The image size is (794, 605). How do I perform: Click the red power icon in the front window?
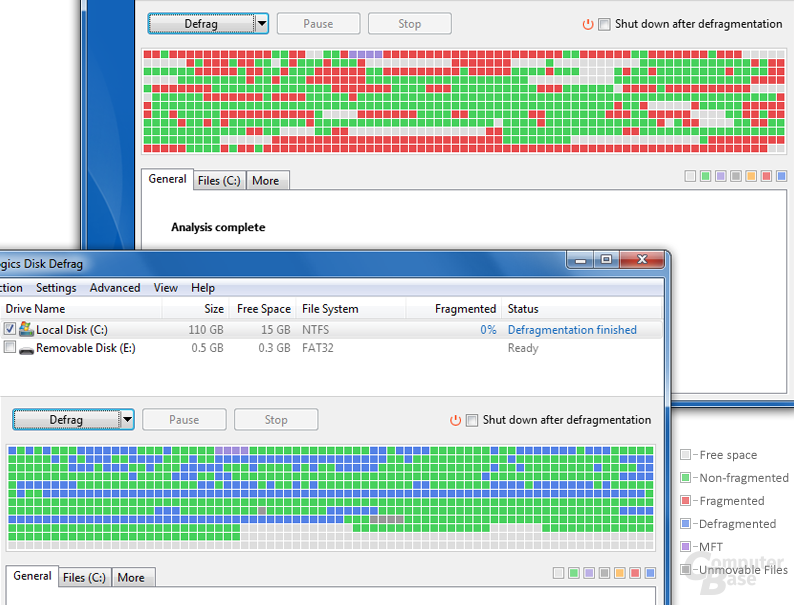coord(455,420)
